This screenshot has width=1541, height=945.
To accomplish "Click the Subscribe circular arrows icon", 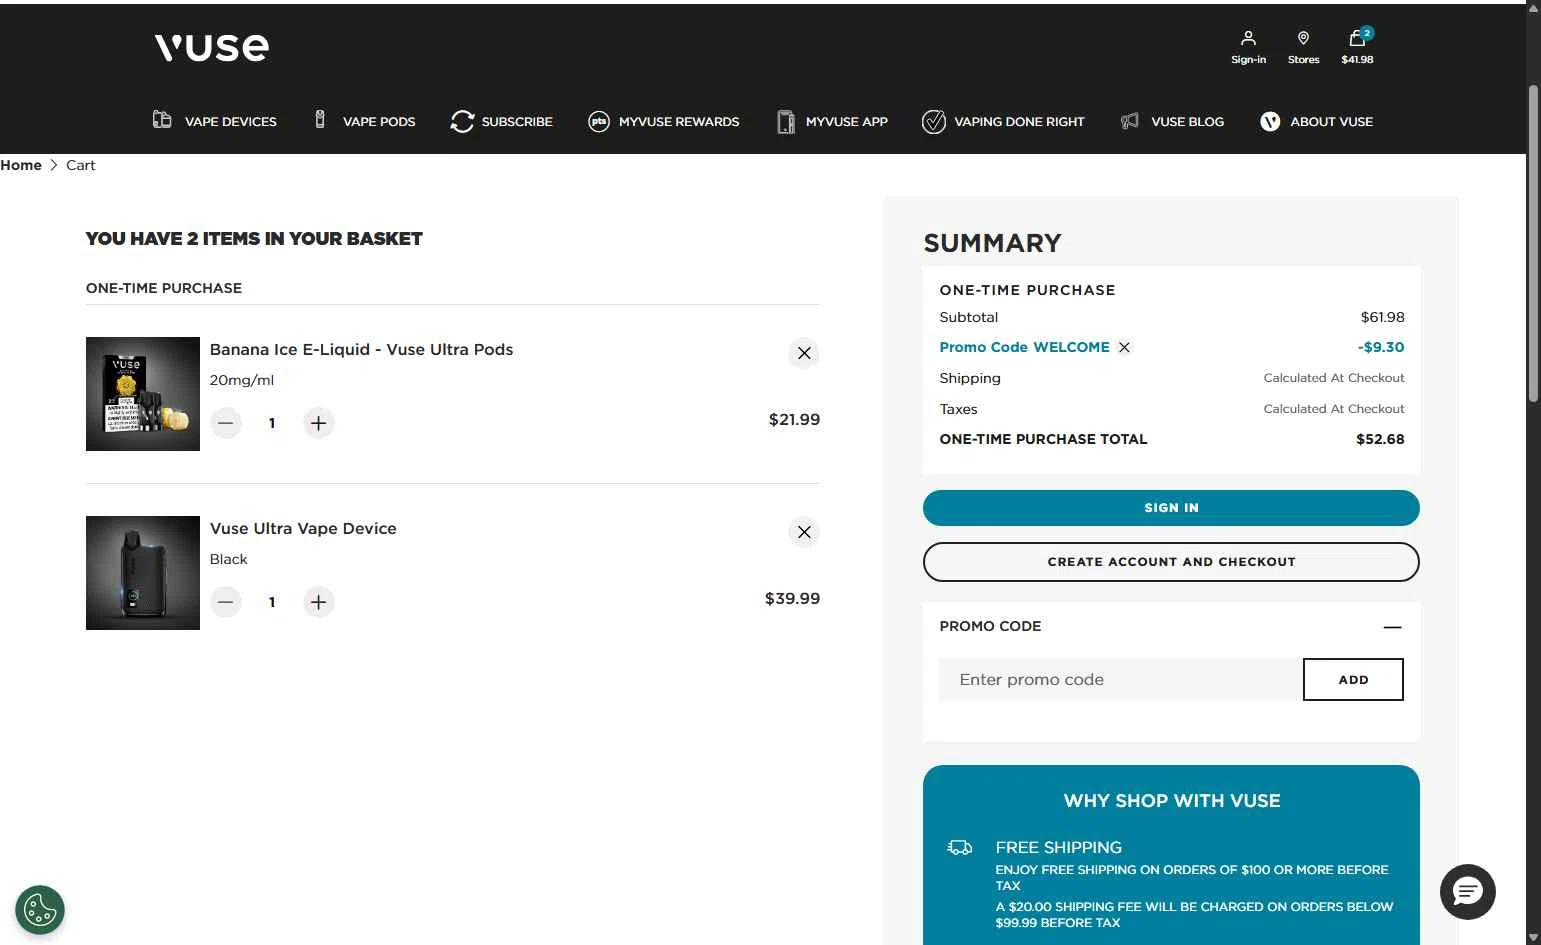I will pos(461,121).
